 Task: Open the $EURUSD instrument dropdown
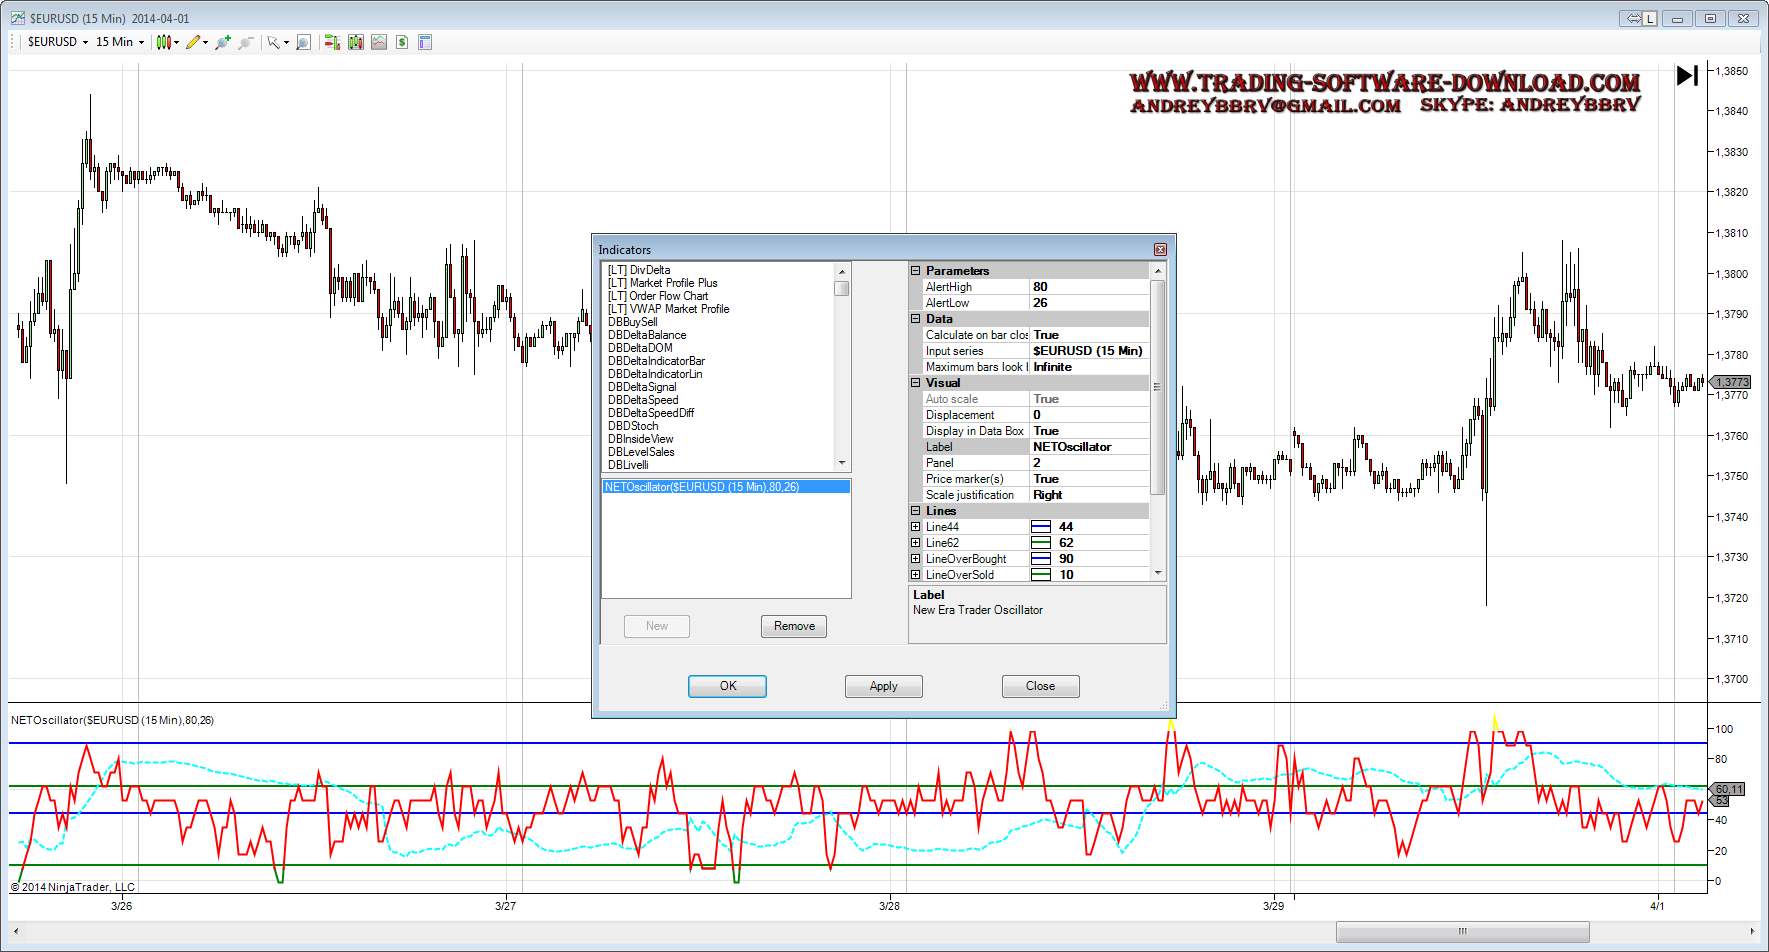(58, 42)
